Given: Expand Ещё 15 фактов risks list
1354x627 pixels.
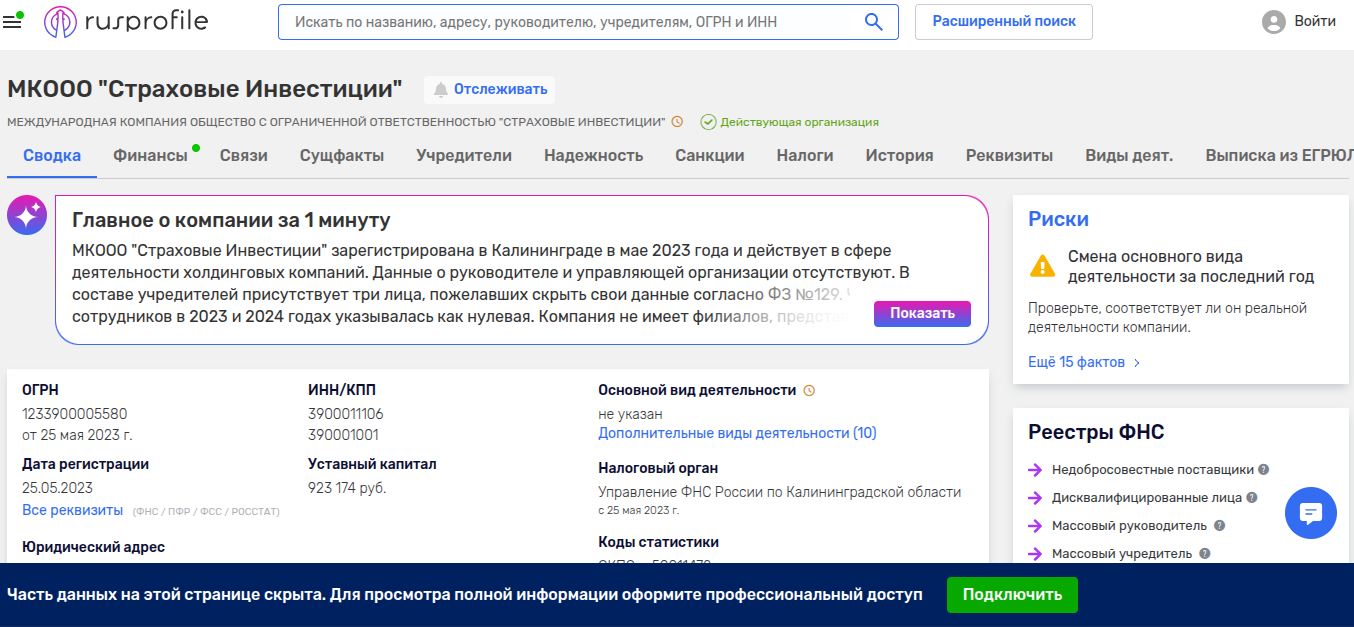Looking at the screenshot, I should coord(1084,362).
